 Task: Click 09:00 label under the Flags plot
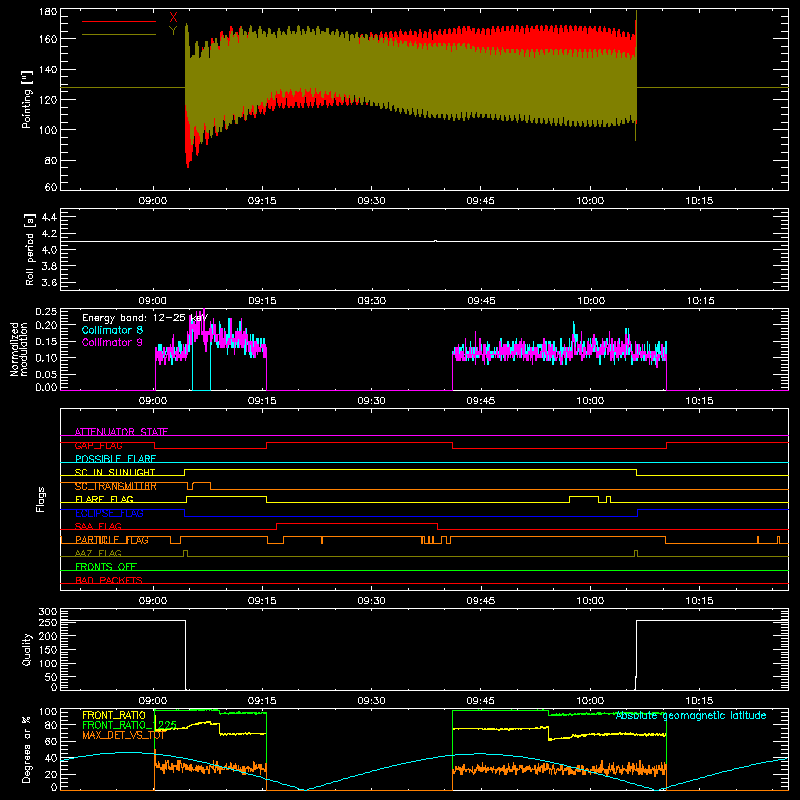click(x=153, y=601)
